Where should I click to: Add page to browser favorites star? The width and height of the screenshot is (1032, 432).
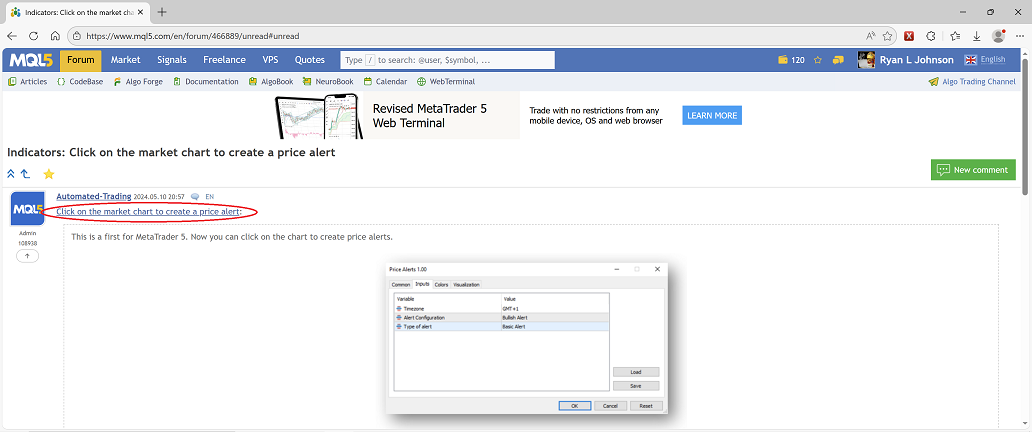(x=888, y=36)
